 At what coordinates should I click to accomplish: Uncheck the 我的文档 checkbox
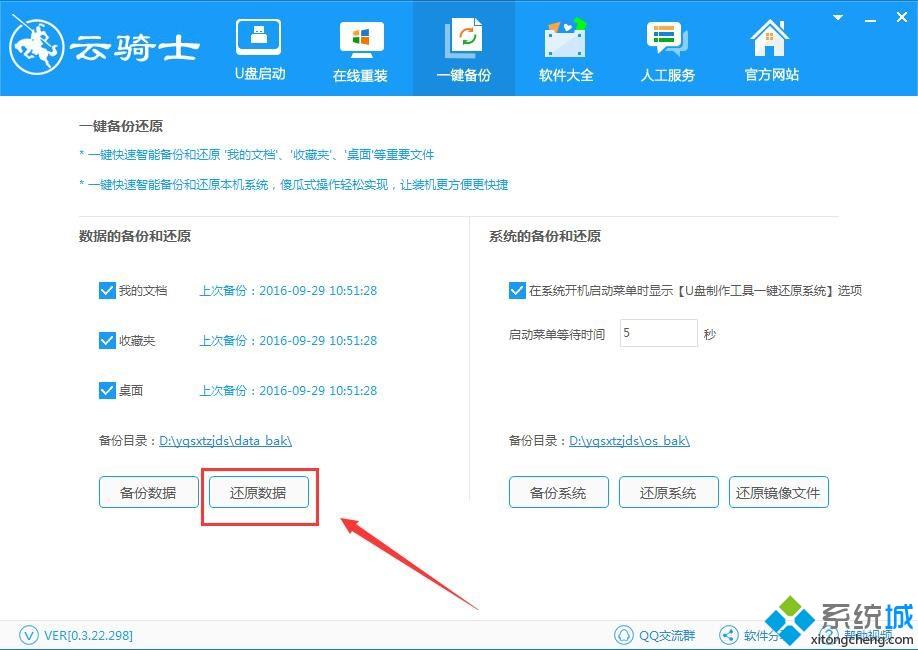(x=108, y=291)
